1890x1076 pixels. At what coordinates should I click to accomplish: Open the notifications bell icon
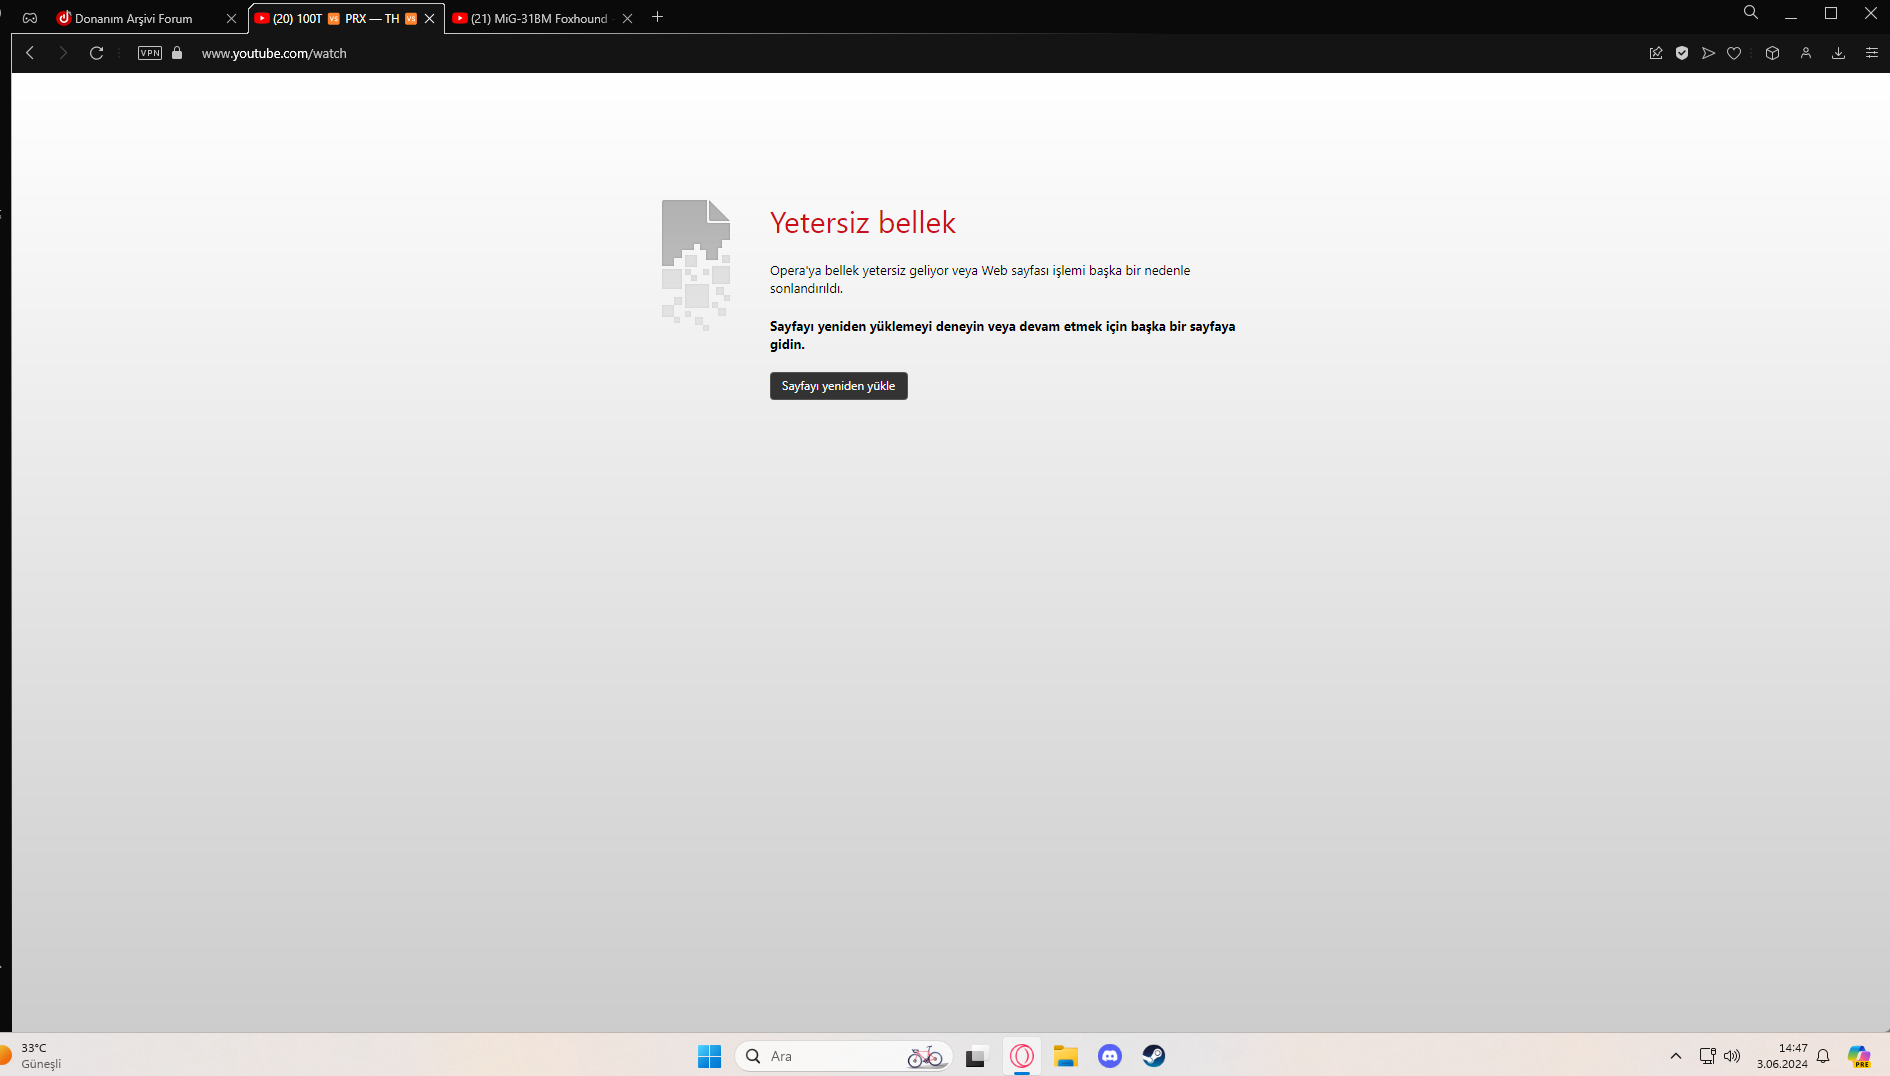(x=1823, y=1056)
